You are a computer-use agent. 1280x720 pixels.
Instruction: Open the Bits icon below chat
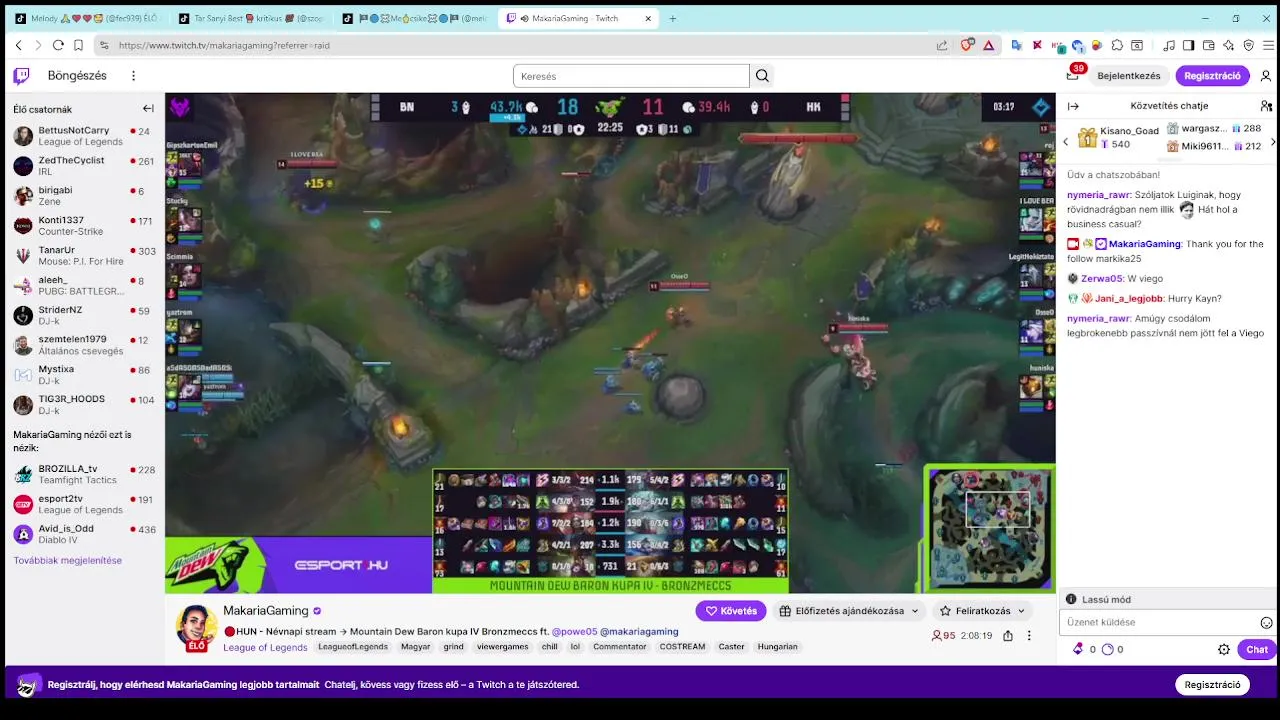tap(1078, 649)
